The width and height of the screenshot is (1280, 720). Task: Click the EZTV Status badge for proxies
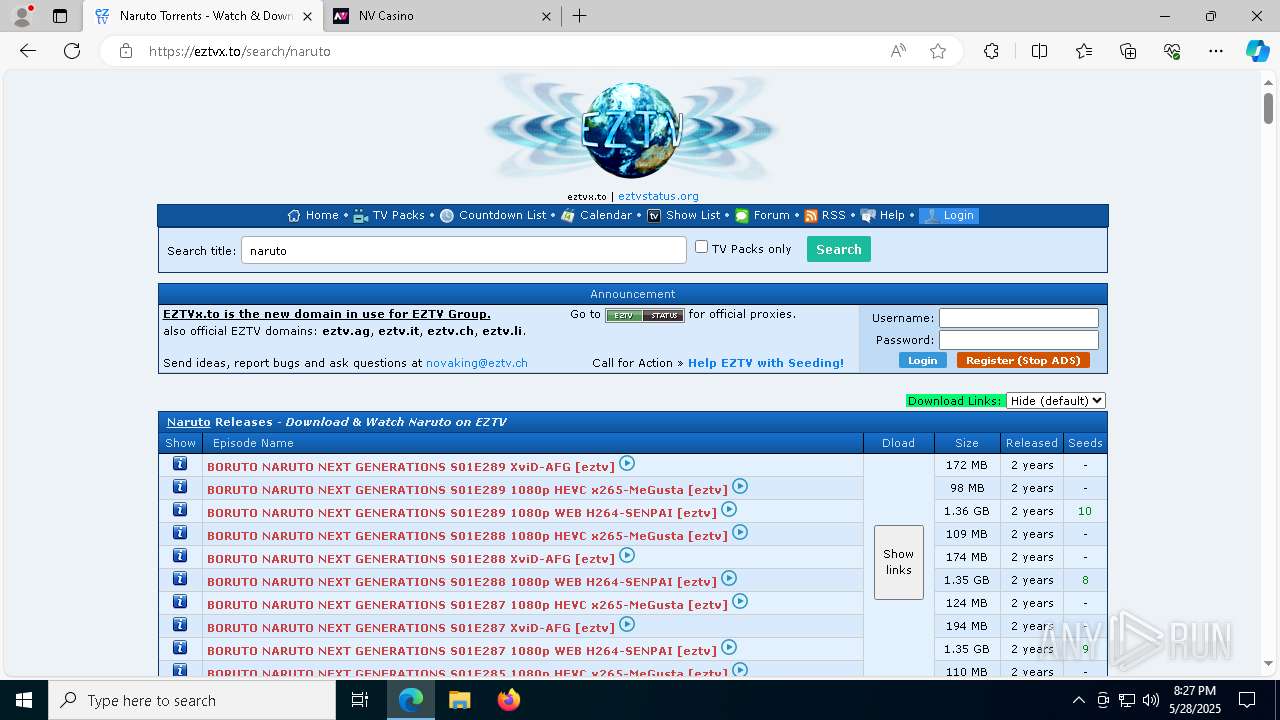click(x=644, y=315)
